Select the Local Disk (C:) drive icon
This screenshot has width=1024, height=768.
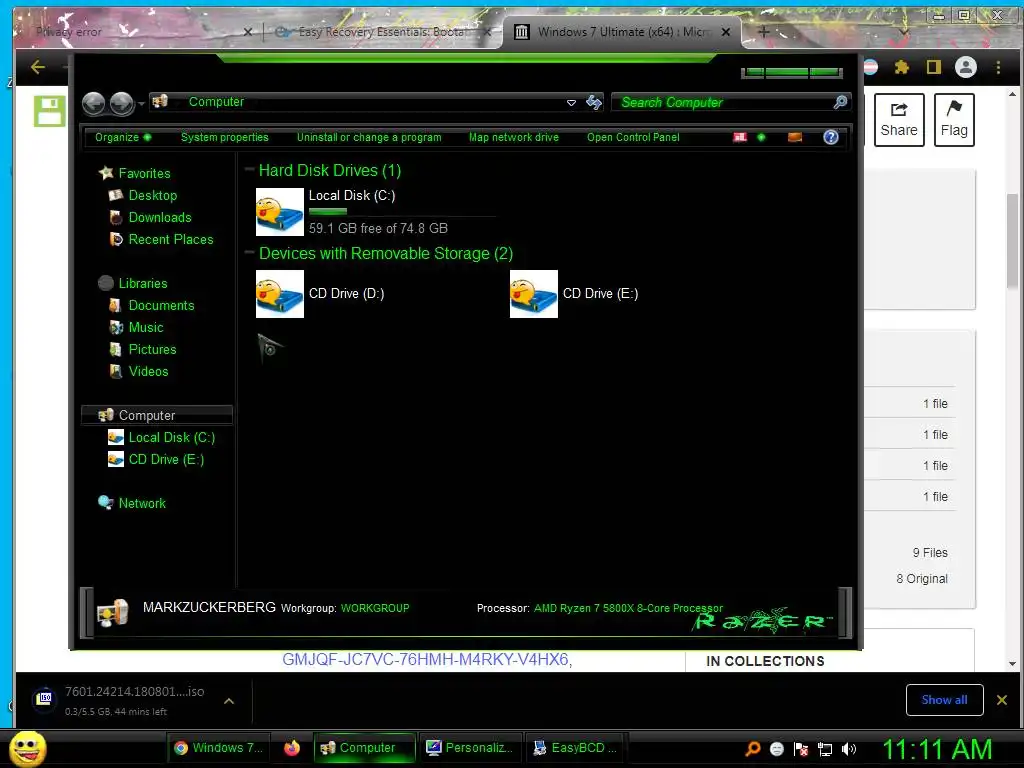click(280, 212)
